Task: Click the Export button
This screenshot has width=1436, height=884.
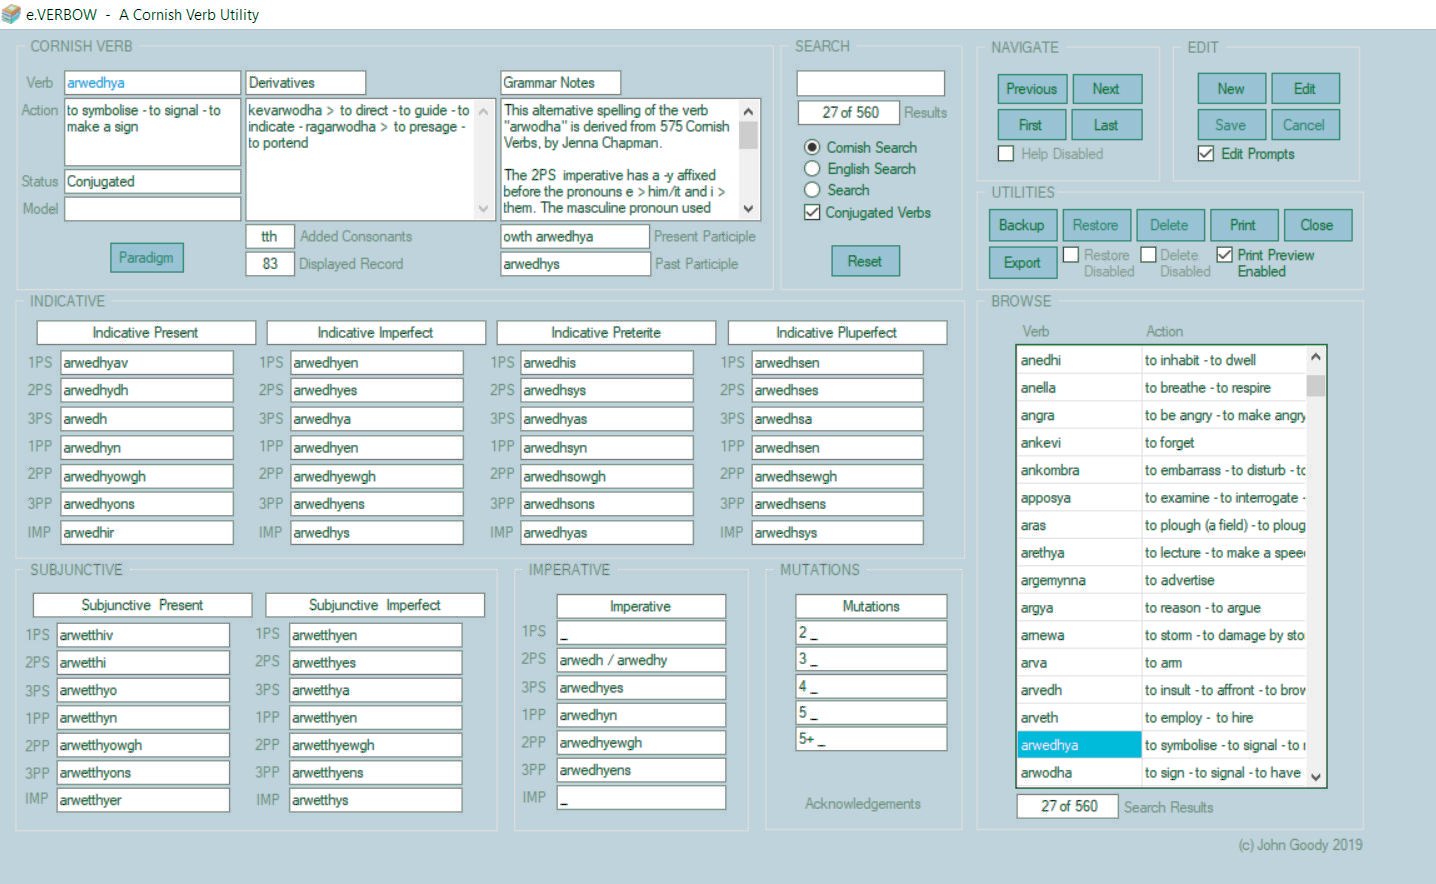Action: pyautogui.click(x=1022, y=262)
